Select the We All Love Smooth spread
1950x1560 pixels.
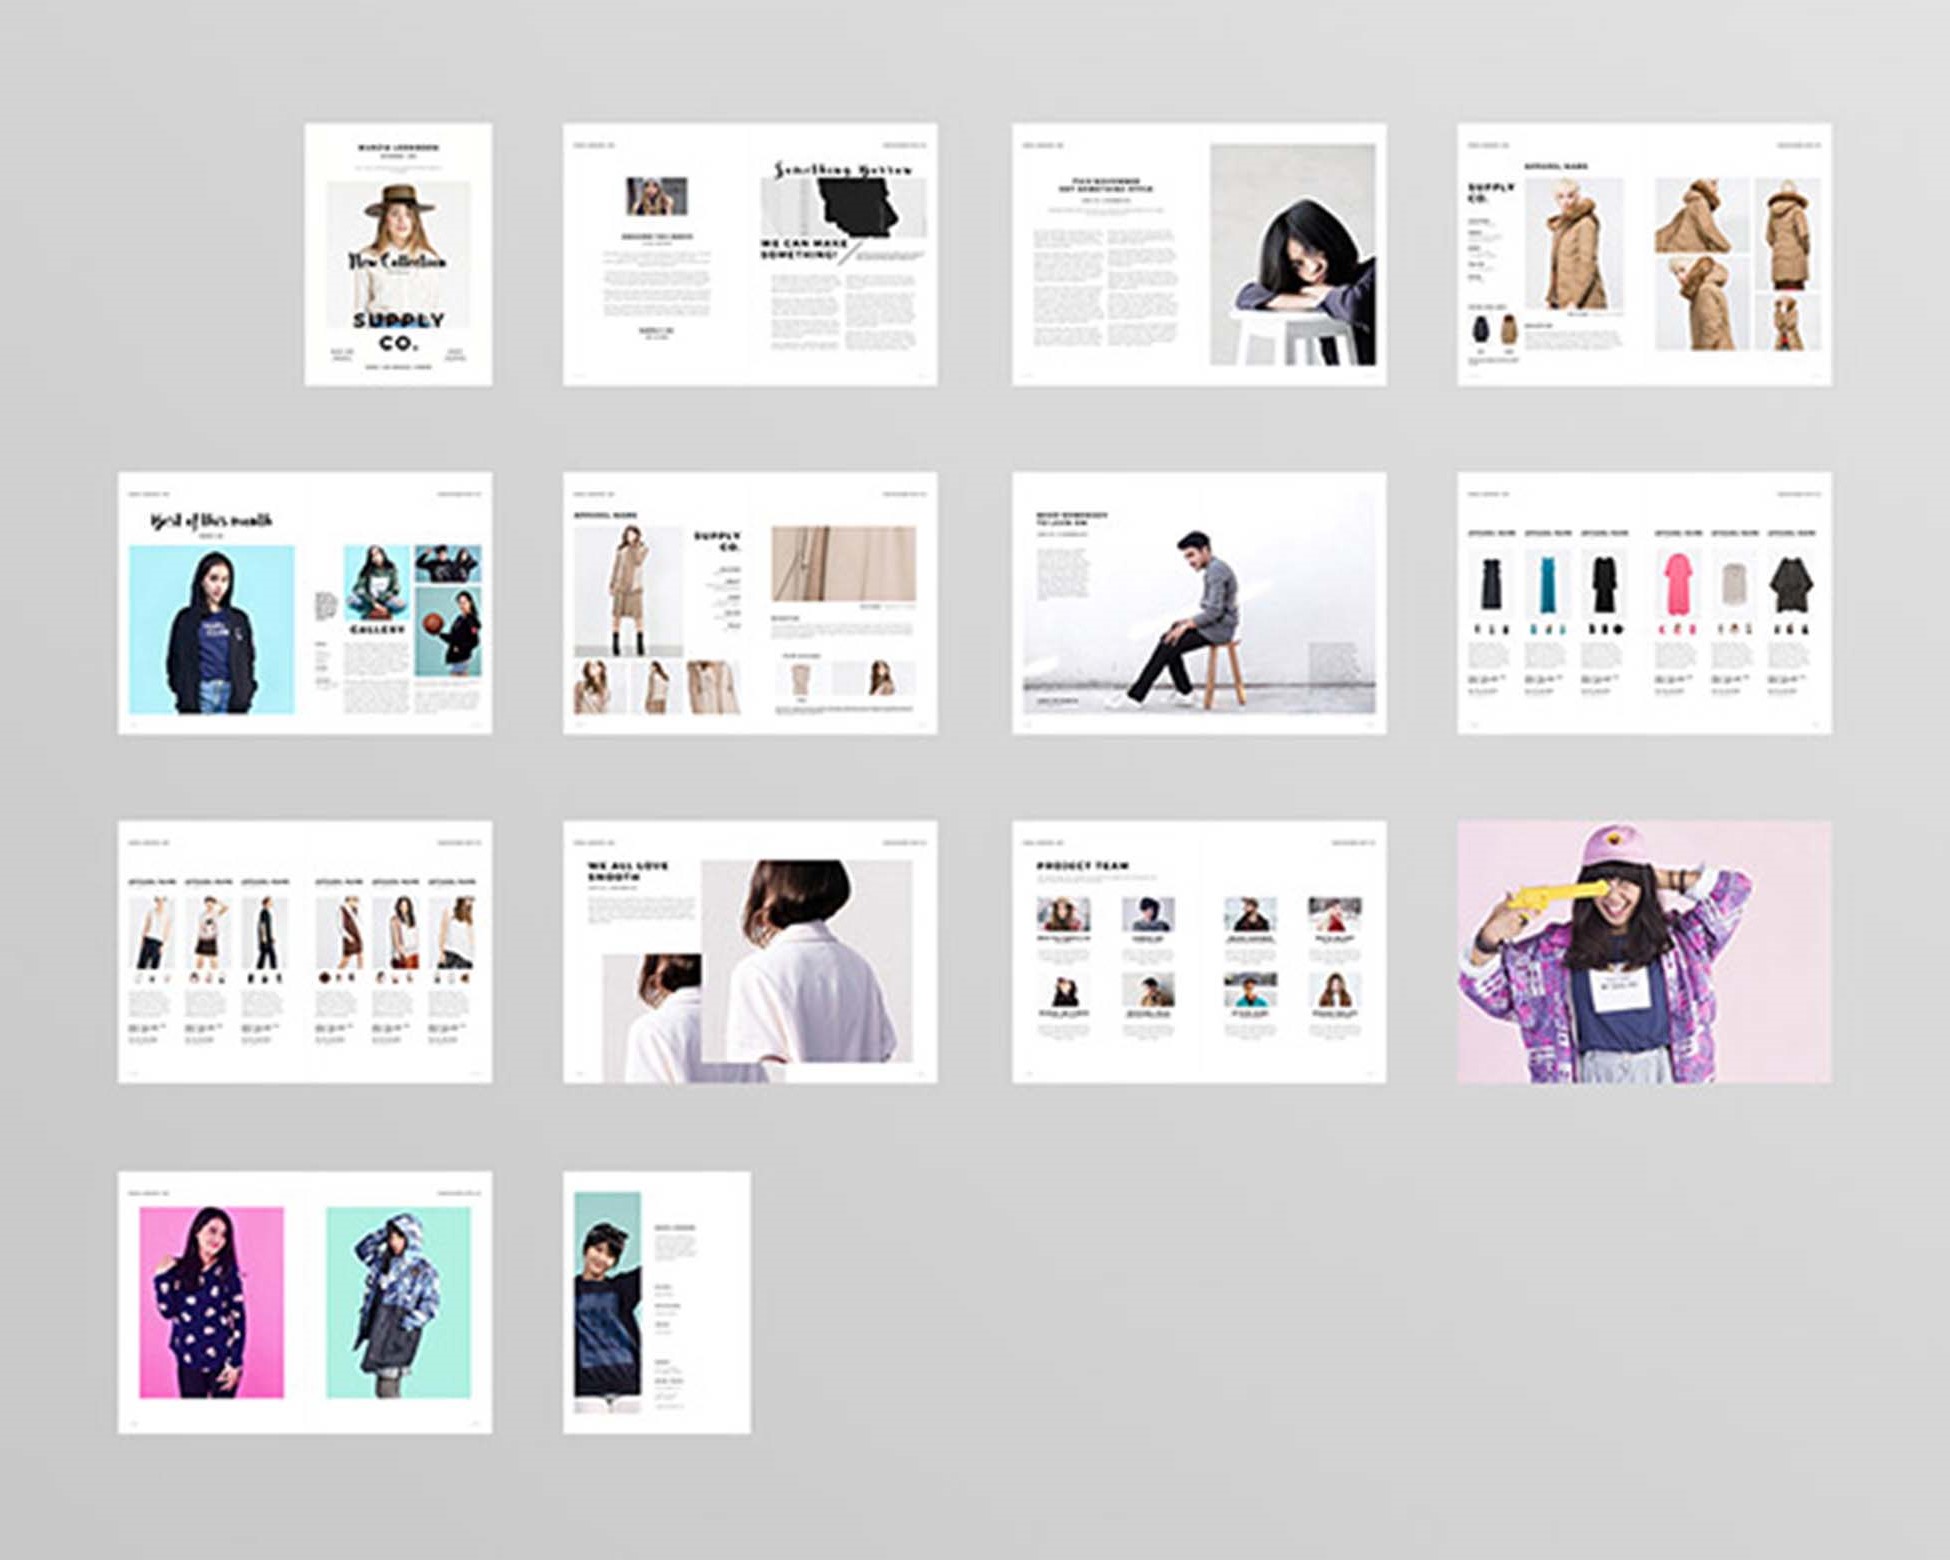749,952
